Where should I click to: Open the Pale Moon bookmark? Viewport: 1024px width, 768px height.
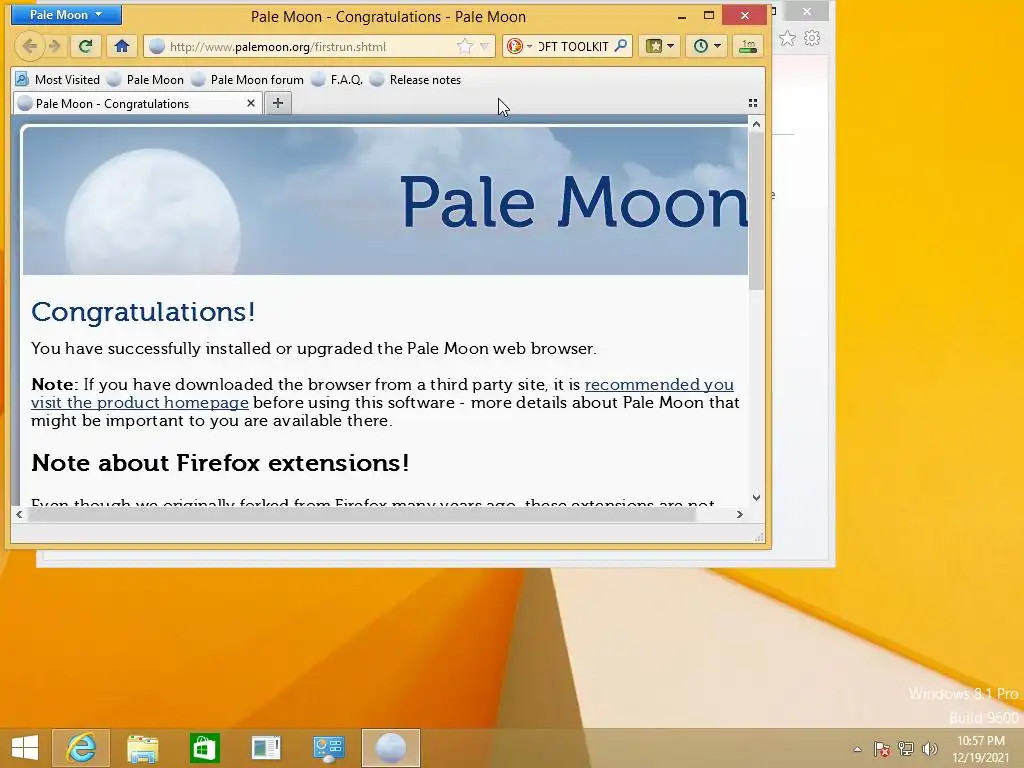coord(146,80)
